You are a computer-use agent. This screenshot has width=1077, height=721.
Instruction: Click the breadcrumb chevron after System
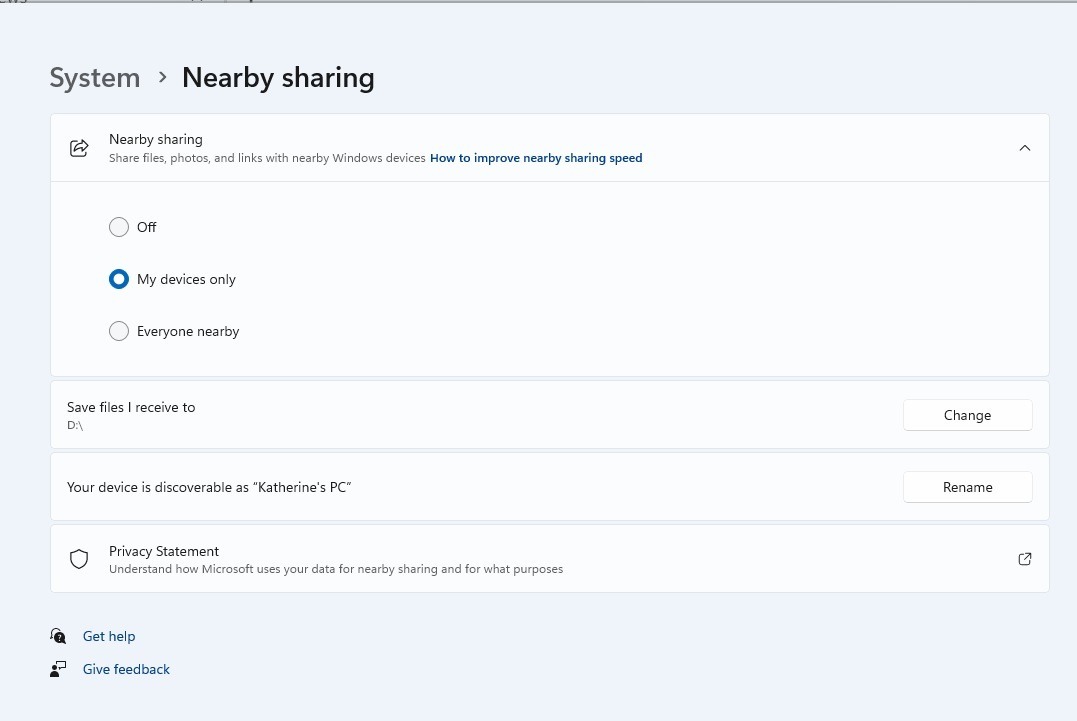pos(162,78)
